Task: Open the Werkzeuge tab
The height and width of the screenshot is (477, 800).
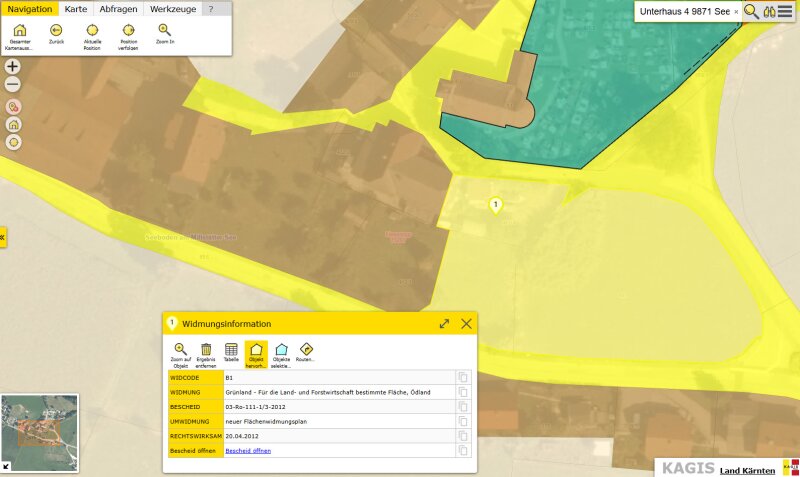Action: (173, 8)
